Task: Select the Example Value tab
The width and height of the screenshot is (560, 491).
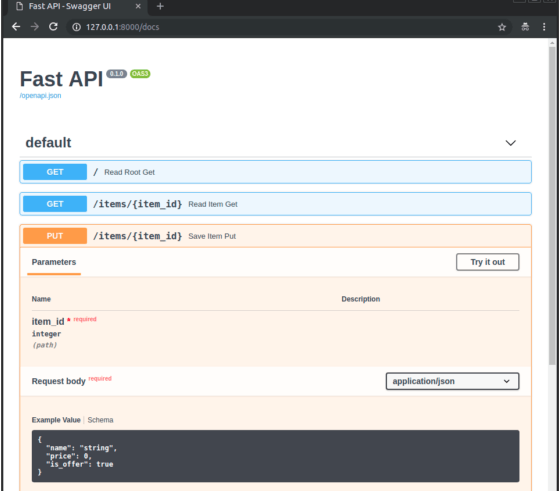Action: pos(56,420)
